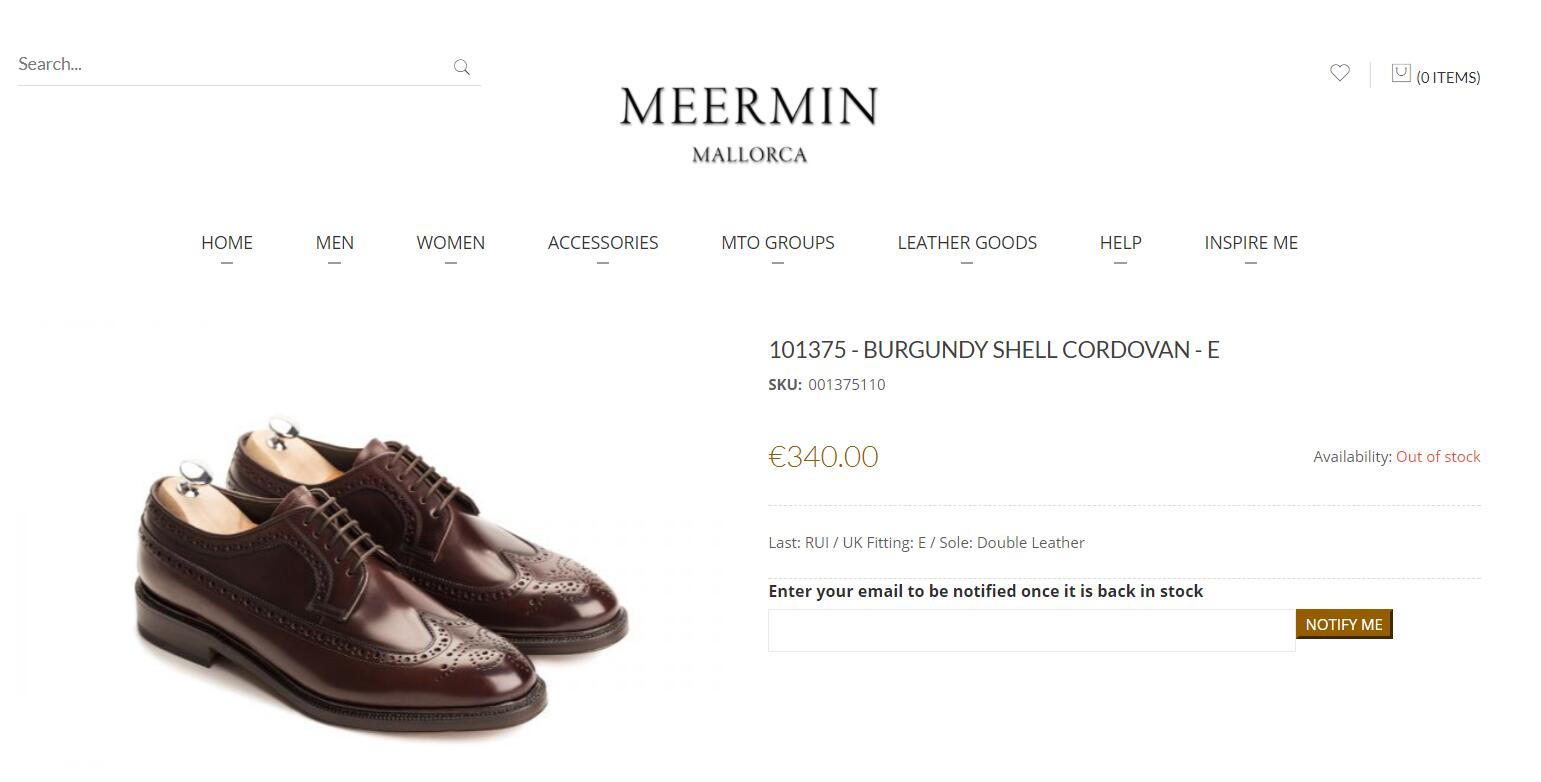Open the MEN menu
1541x782 pixels.
tap(334, 243)
